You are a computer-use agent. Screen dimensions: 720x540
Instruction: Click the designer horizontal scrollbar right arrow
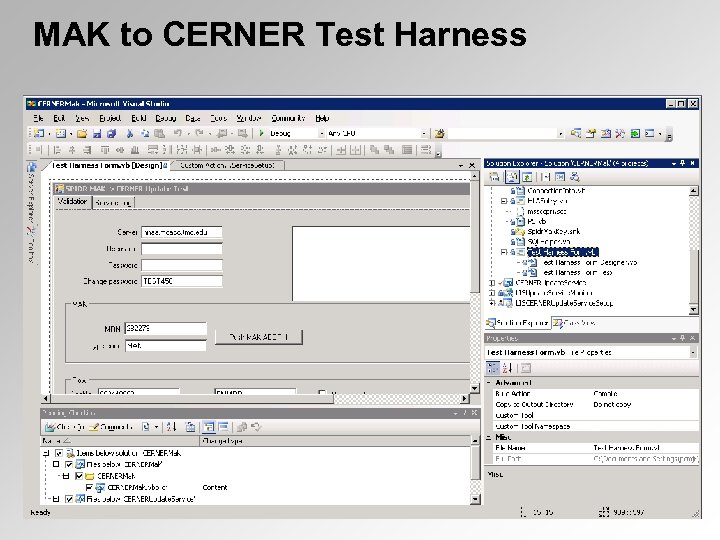point(465,399)
